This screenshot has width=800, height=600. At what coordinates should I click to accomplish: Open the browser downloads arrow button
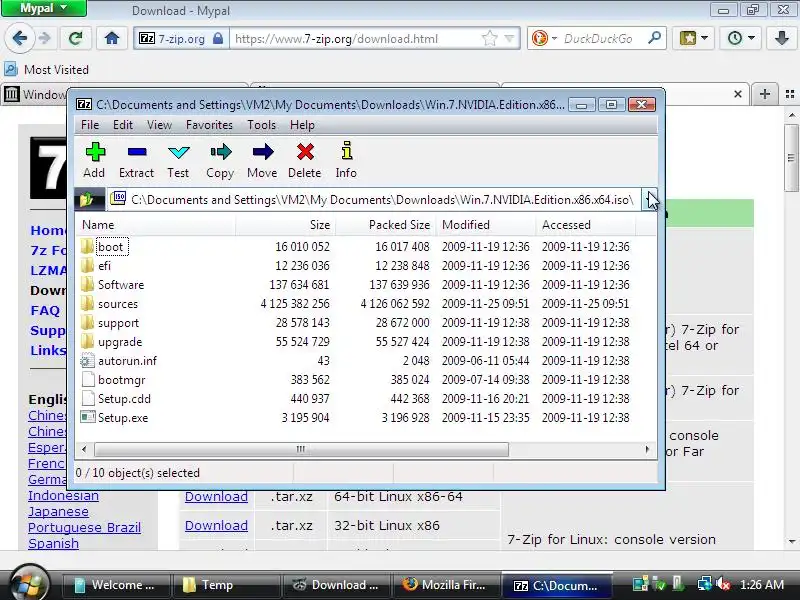click(781, 38)
